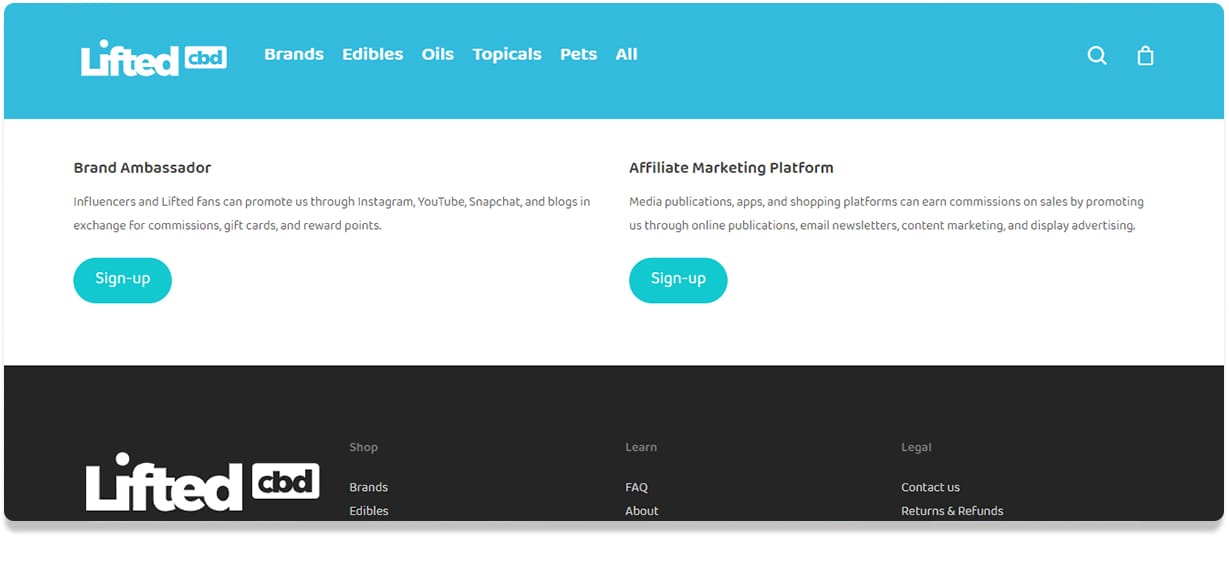
Task: Open the Oils menu in header
Action: tap(438, 54)
